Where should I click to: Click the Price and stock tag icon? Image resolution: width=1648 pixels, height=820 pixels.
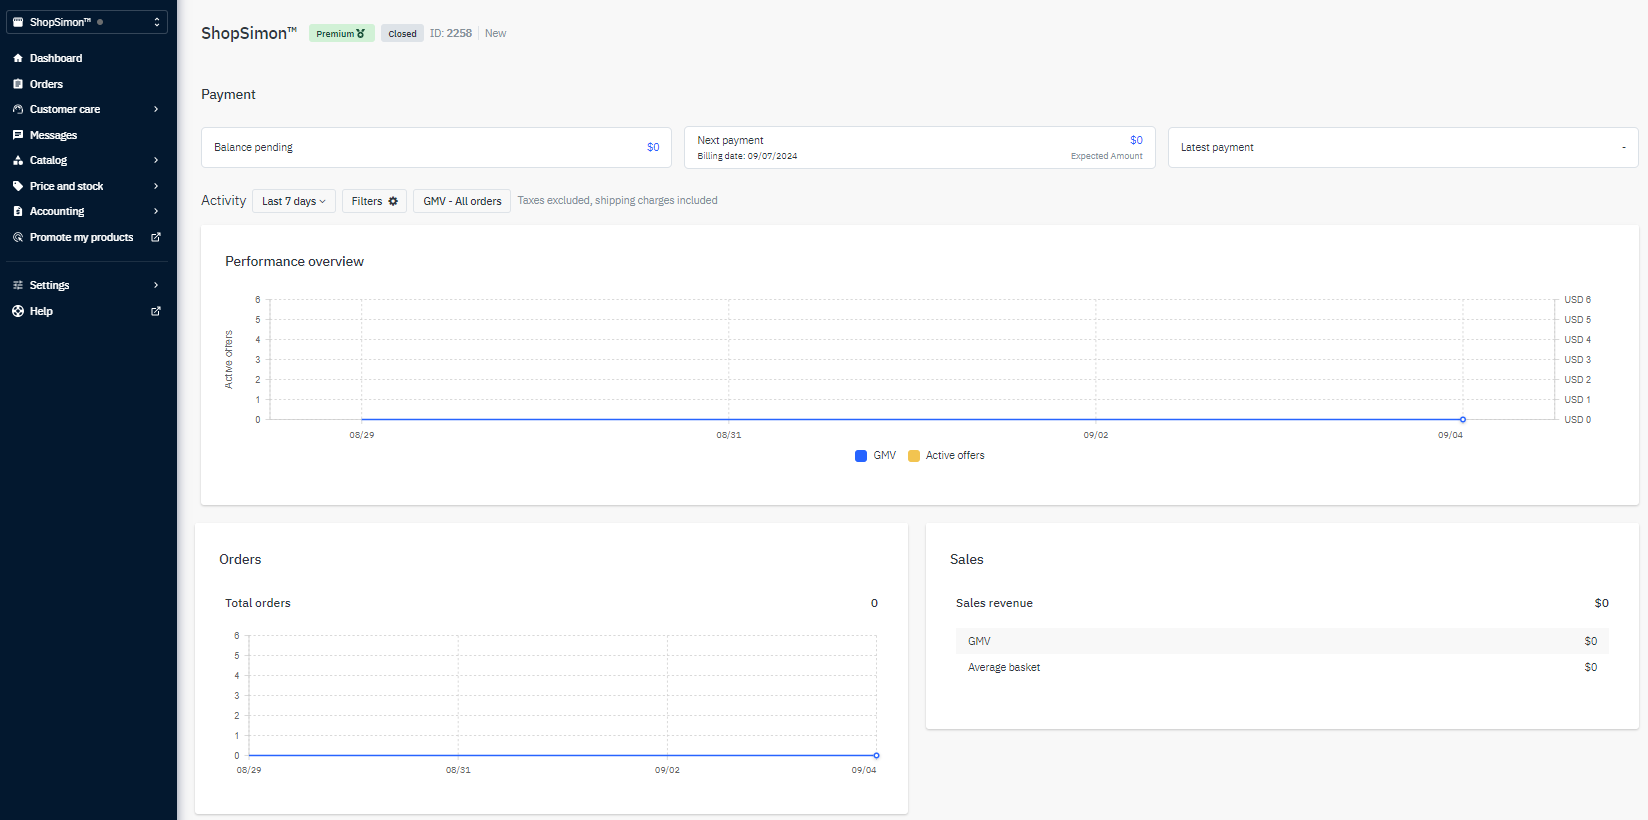click(x=18, y=186)
